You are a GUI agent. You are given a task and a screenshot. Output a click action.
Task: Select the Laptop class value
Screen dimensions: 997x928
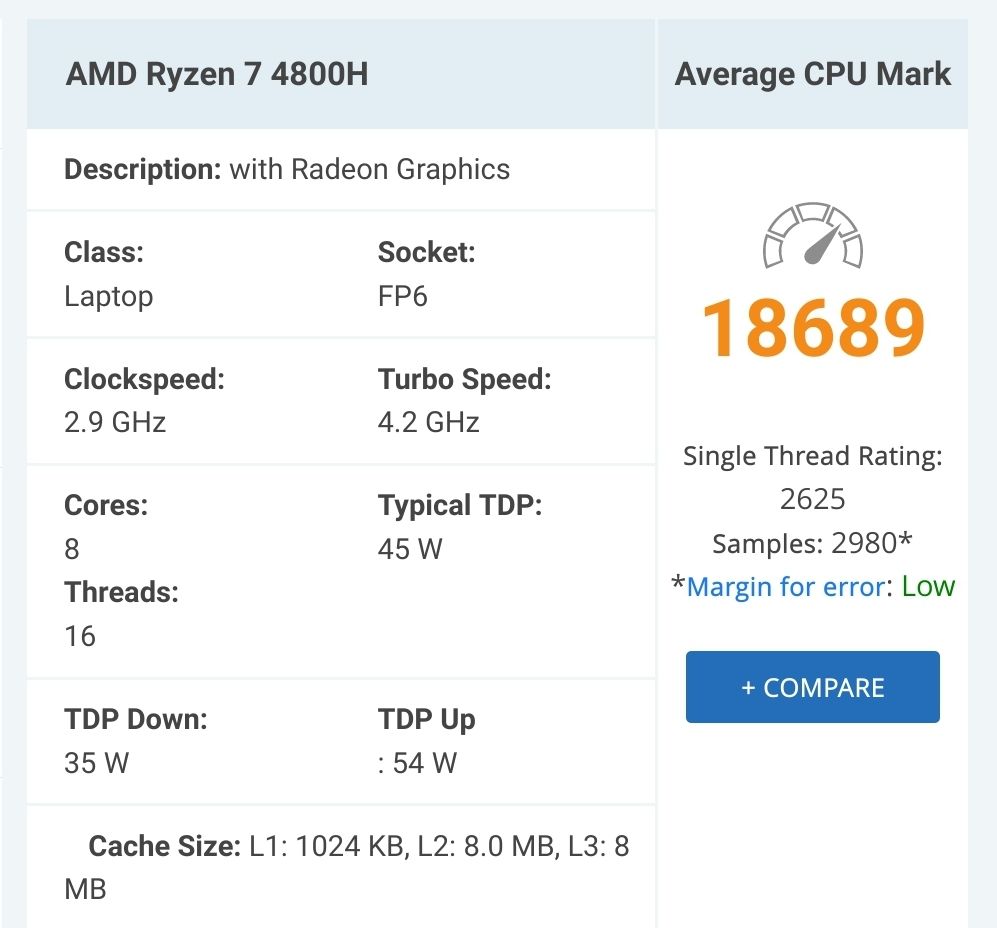click(109, 296)
